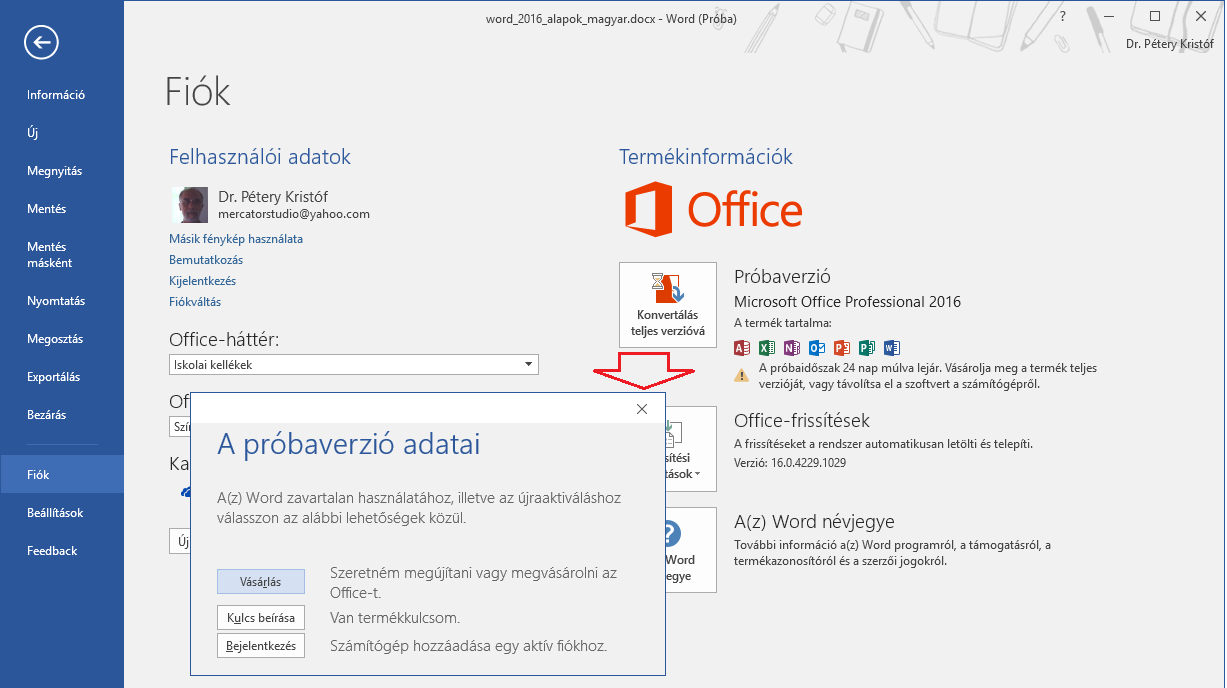Click the Próbaverzió heading

782,277
